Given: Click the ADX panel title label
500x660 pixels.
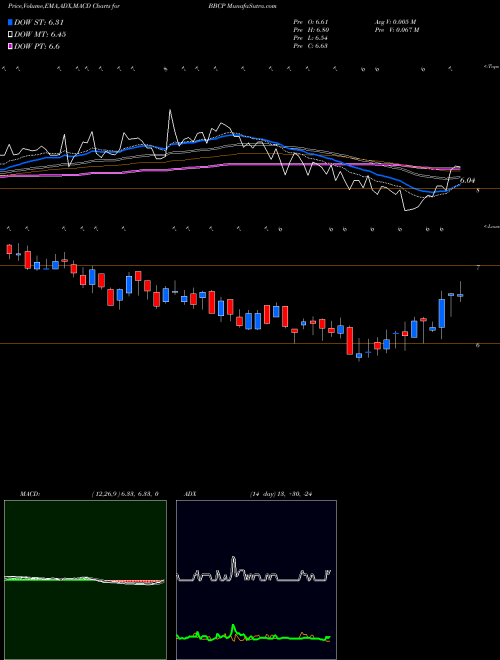Looking at the screenshot, I should click(x=190, y=494).
